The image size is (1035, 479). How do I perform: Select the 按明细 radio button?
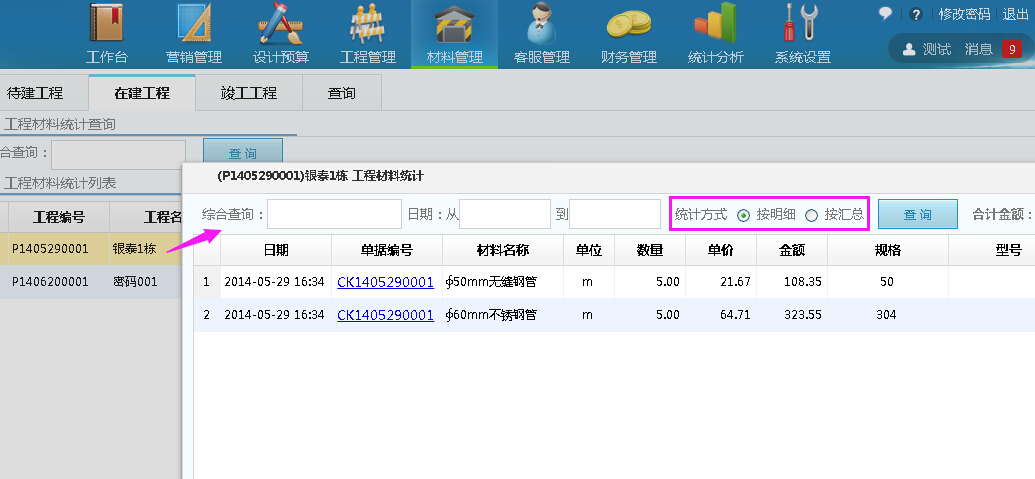coord(743,215)
